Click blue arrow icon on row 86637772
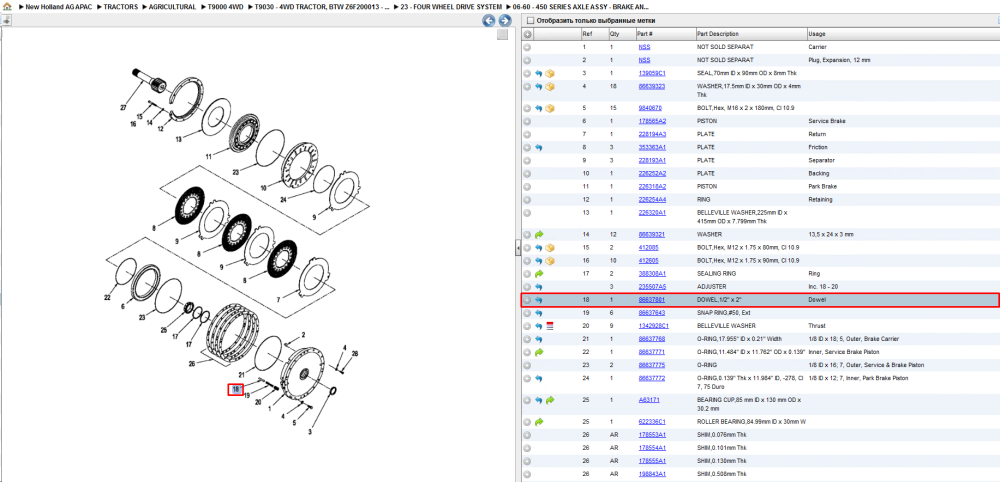 539,379
